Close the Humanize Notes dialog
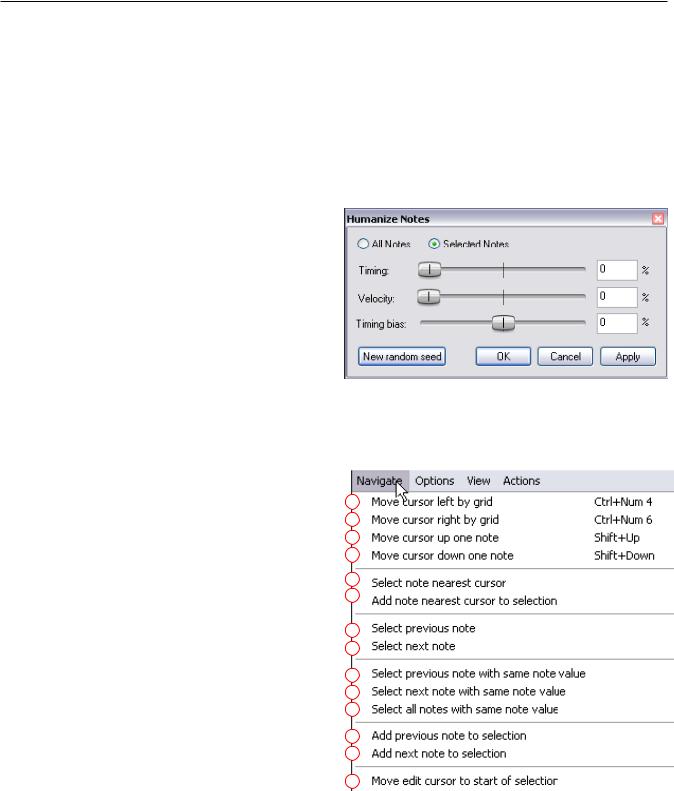The height and width of the screenshot is (791, 674). tap(658, 218)
